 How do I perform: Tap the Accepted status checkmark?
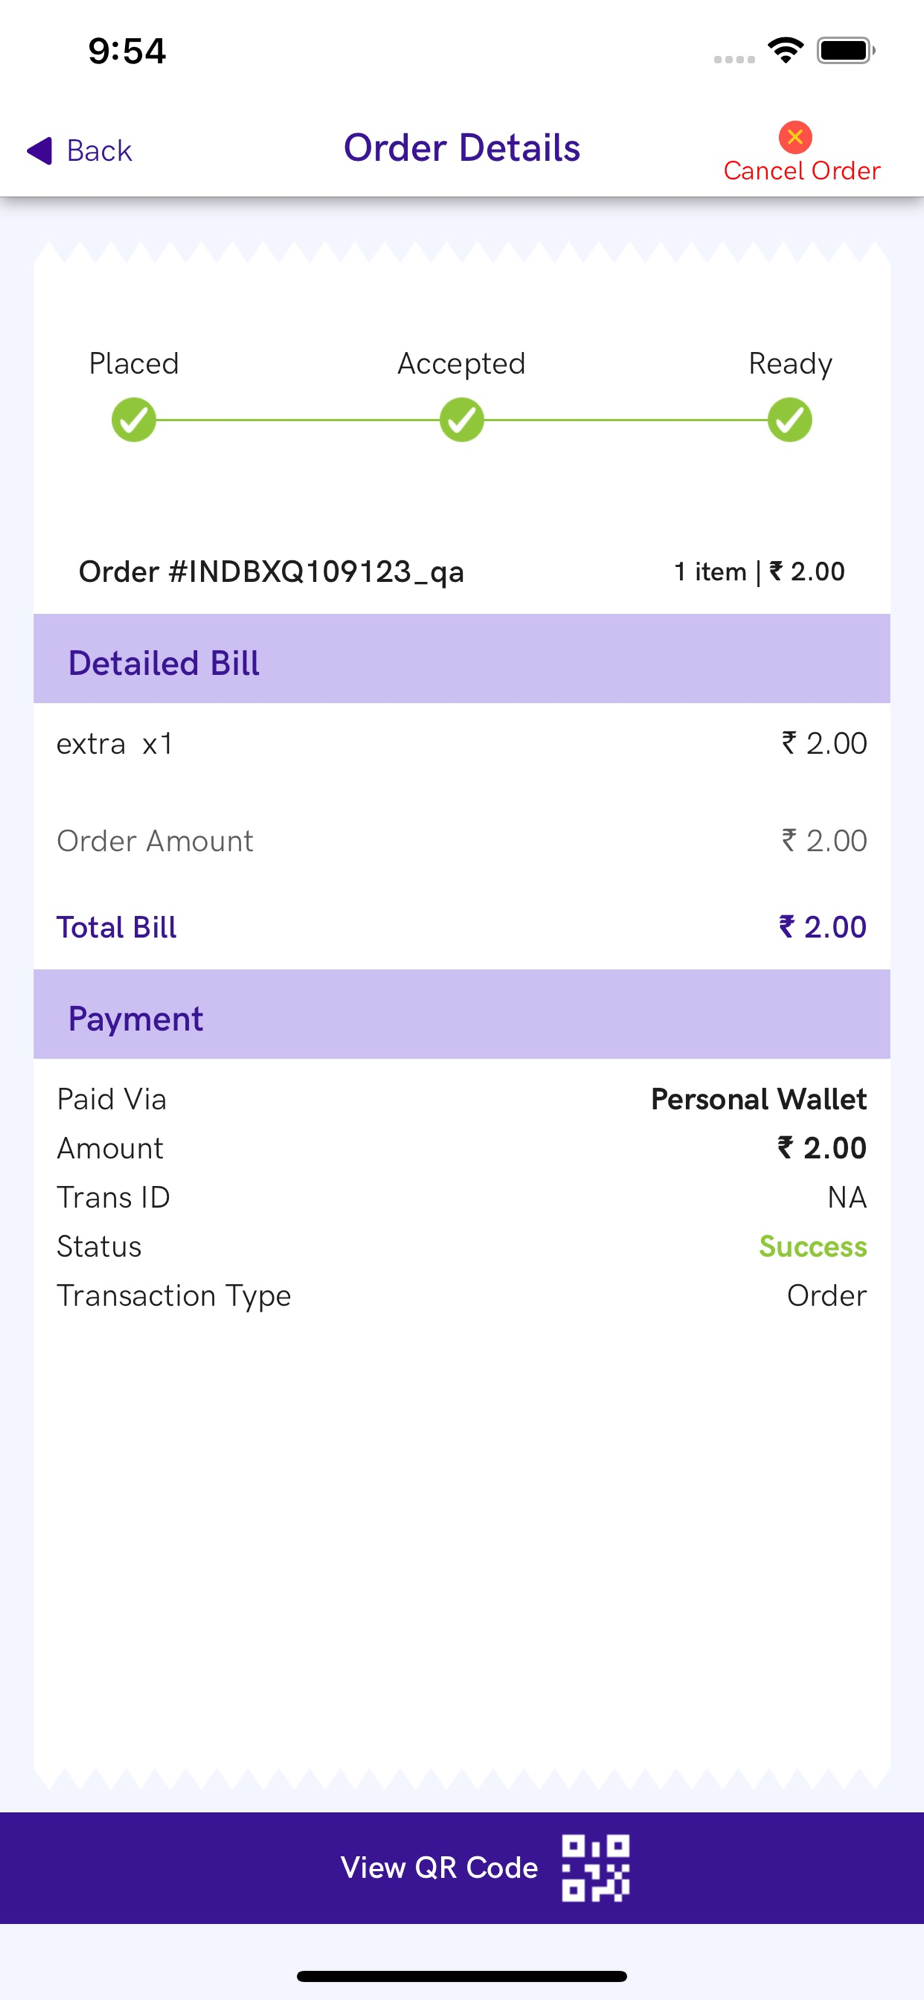click(x=462, y=420)
